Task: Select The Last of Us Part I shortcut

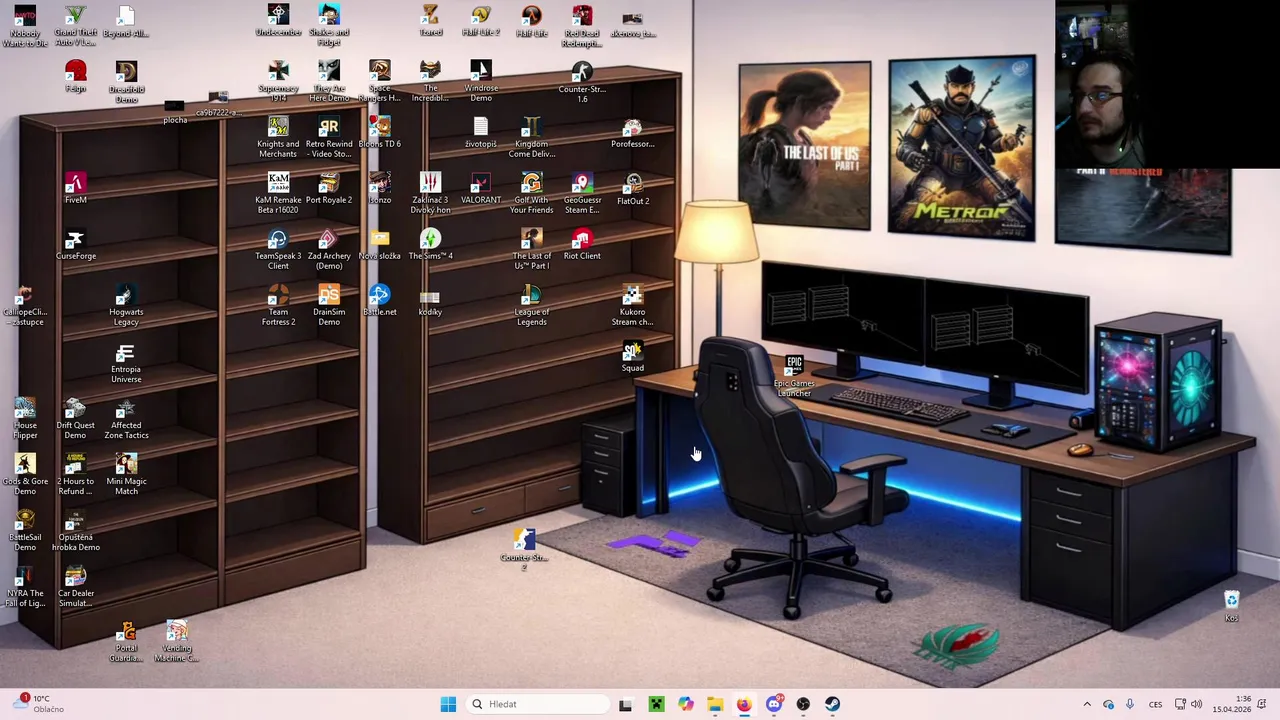Action: coord(531,249)
